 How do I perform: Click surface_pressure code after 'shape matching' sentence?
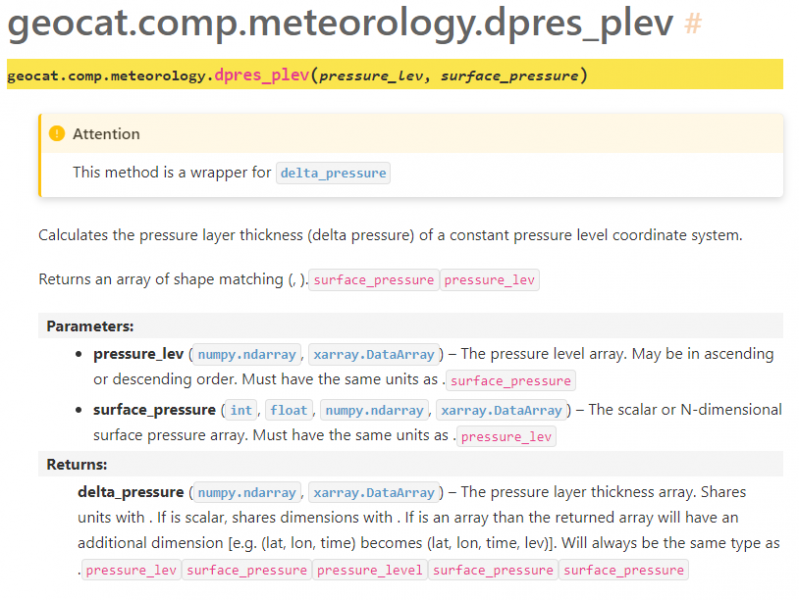pos(374,280)
